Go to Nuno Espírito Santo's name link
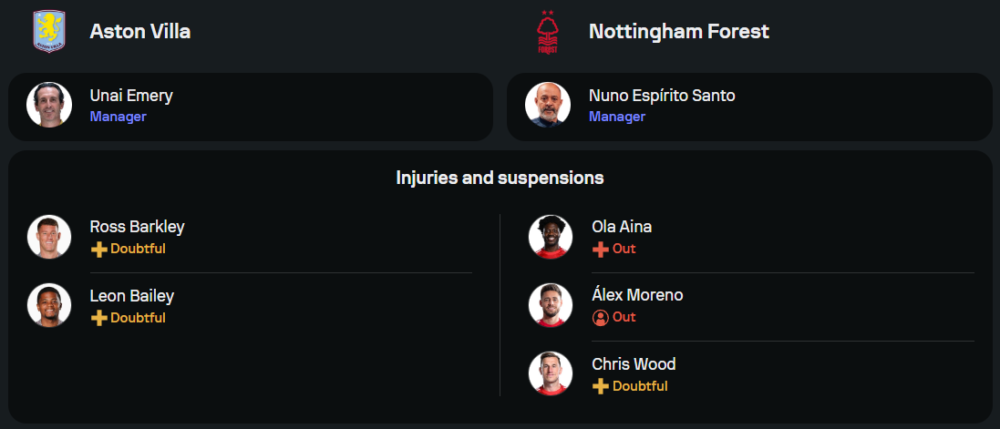 (662, 96)
